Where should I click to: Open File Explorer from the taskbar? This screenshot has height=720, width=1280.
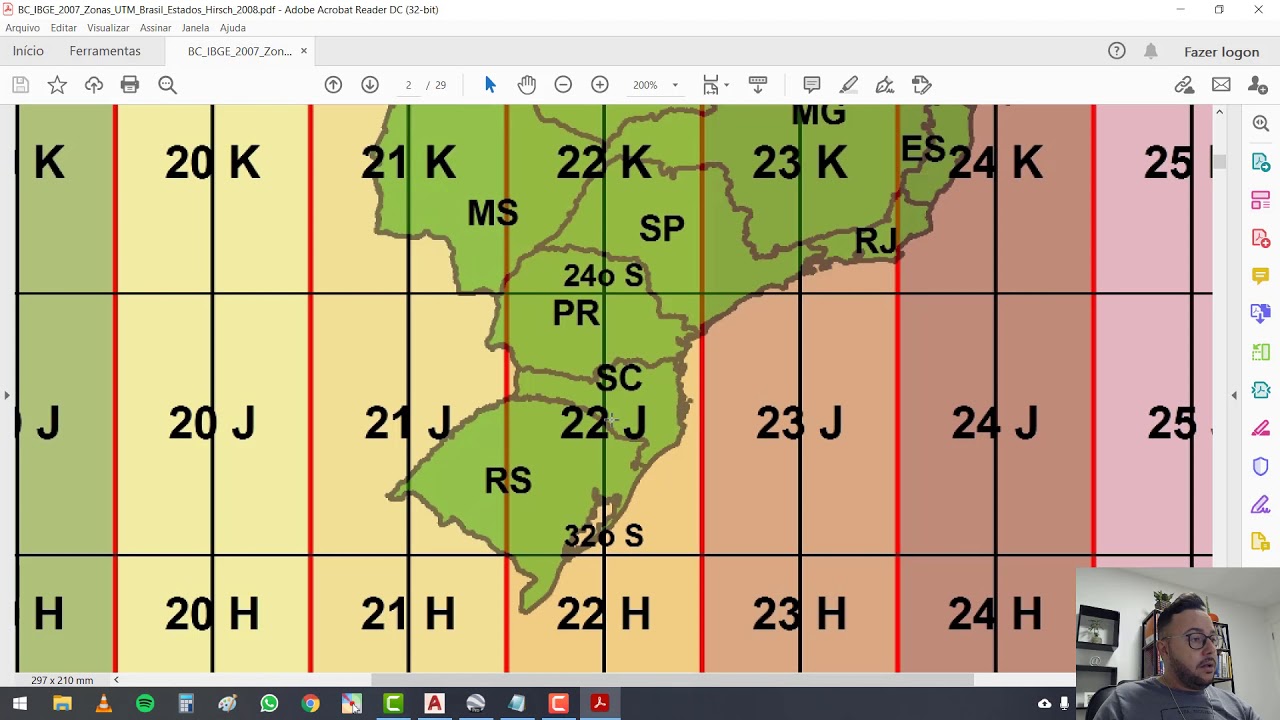[x=62, y=704]
